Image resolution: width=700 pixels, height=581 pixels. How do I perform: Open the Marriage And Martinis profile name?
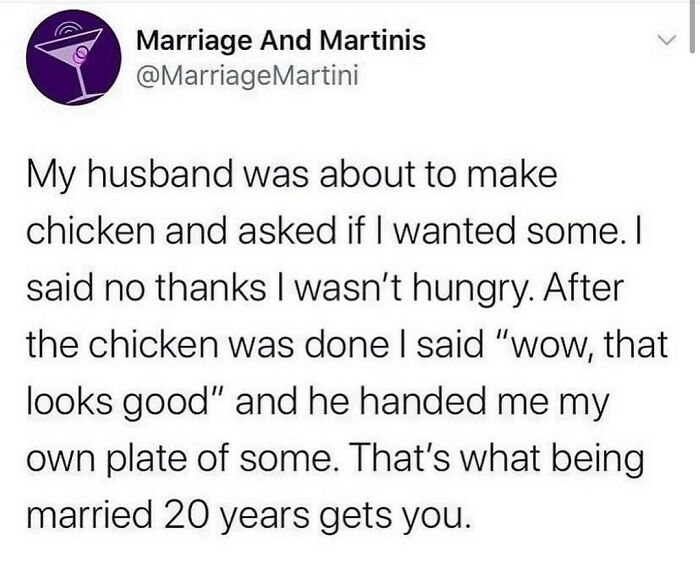click(280, 41)
